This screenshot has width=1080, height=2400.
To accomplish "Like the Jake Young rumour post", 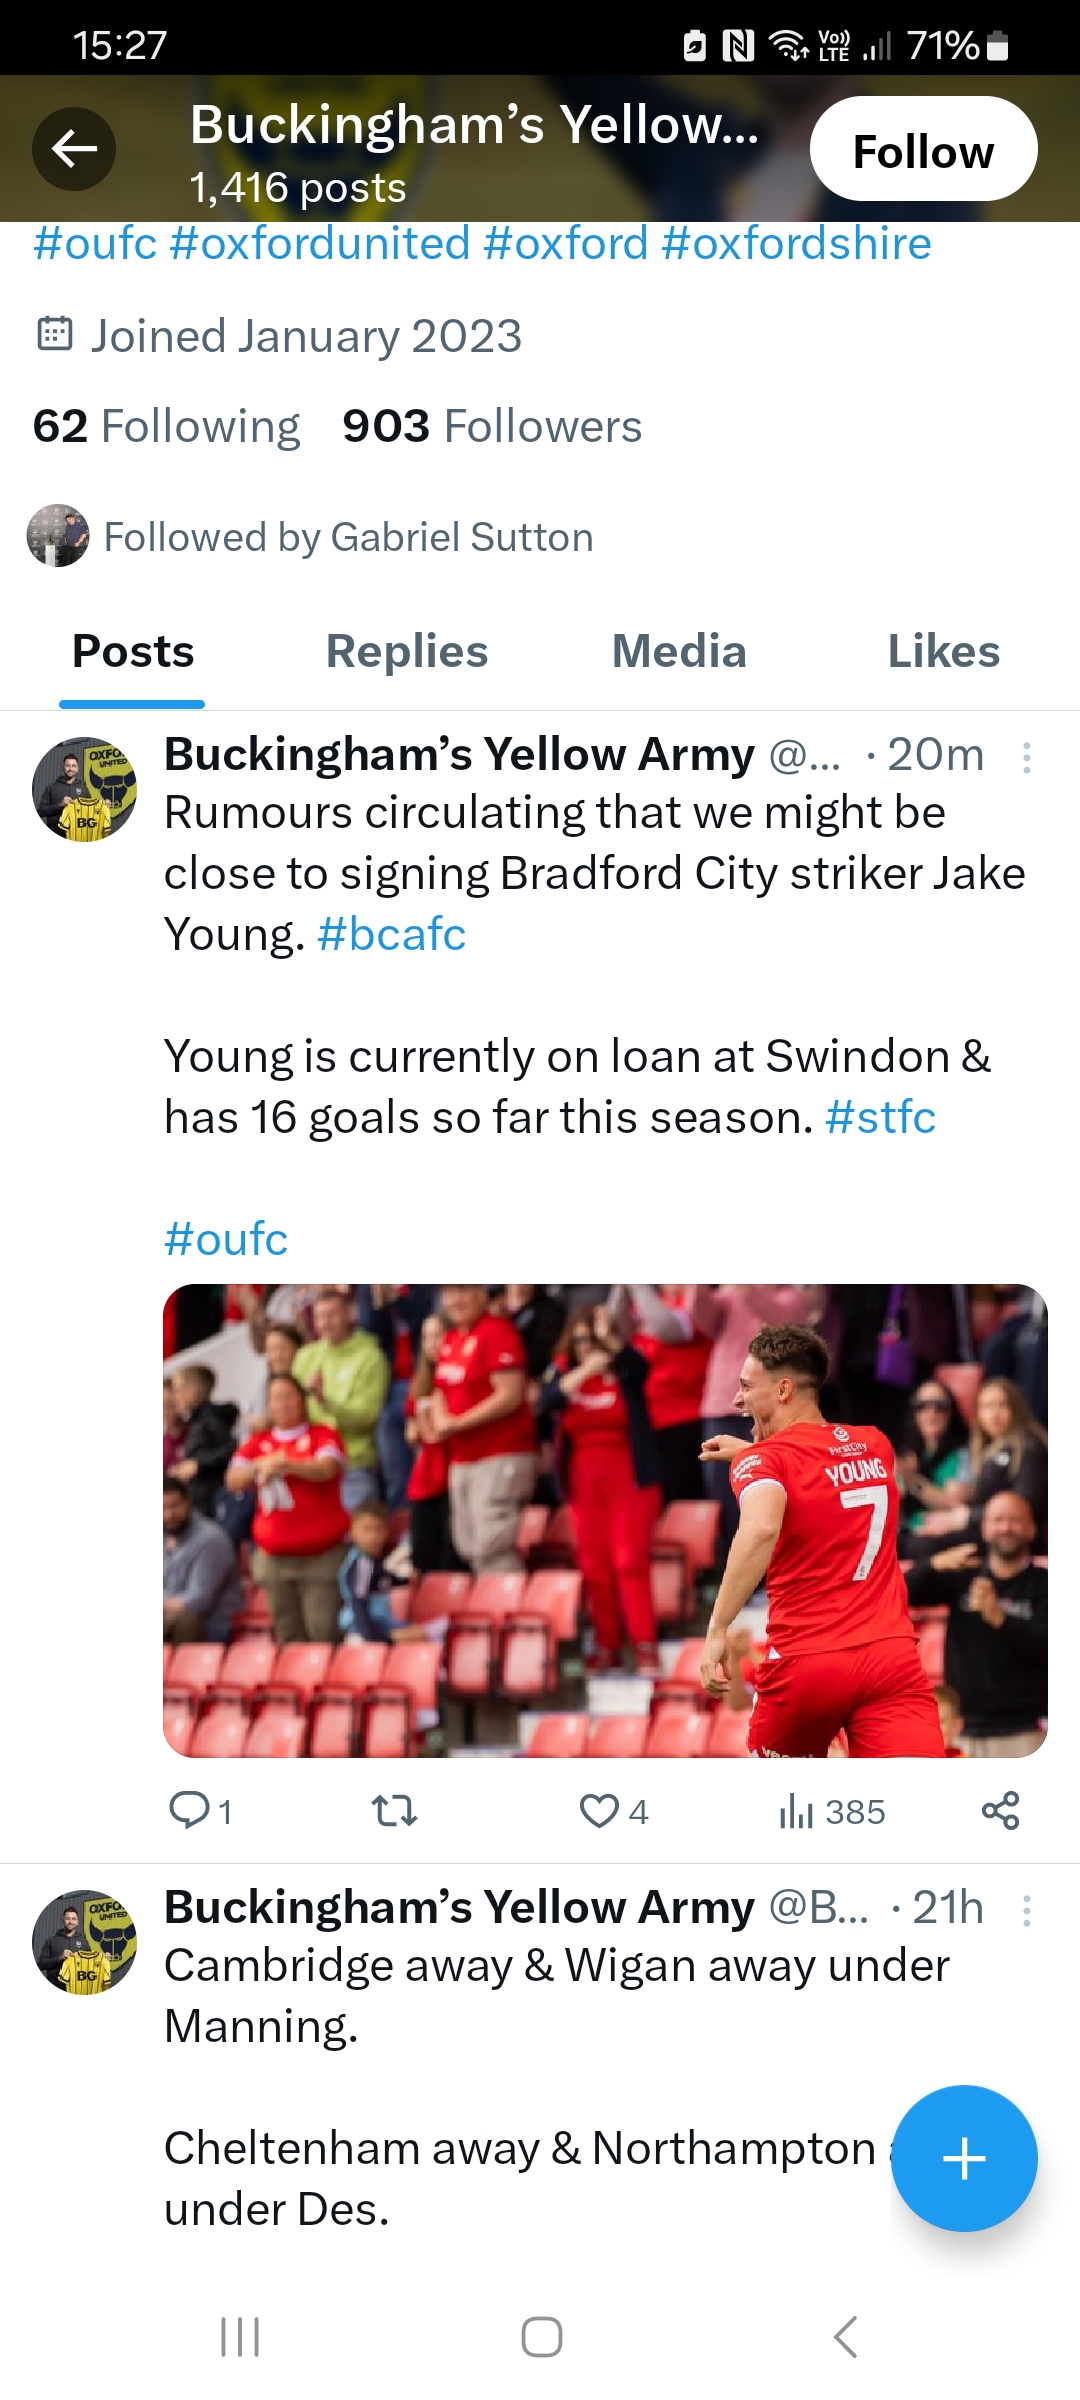I will point(599,1810).
